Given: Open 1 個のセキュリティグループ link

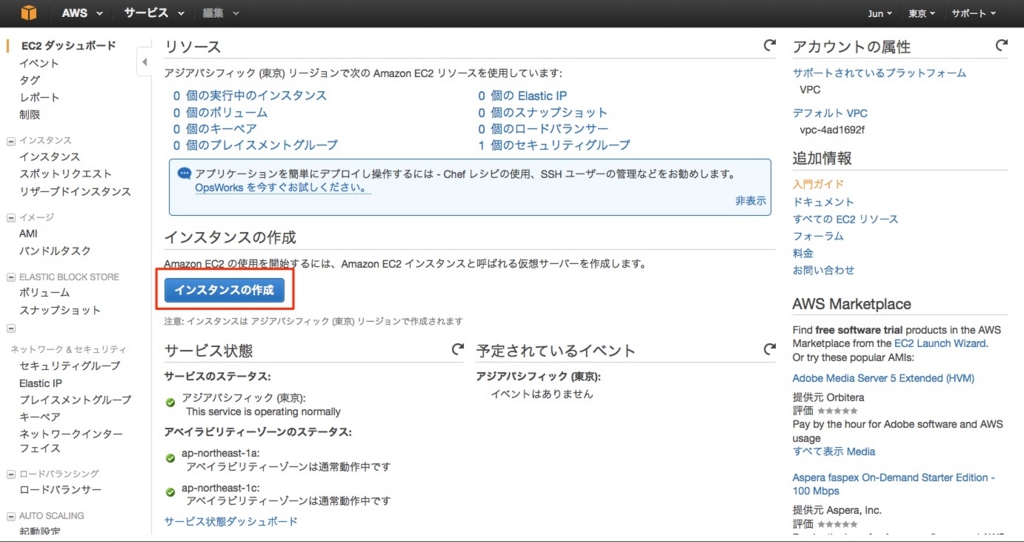Looking at the screenshot, I should [x=554, y=145].
